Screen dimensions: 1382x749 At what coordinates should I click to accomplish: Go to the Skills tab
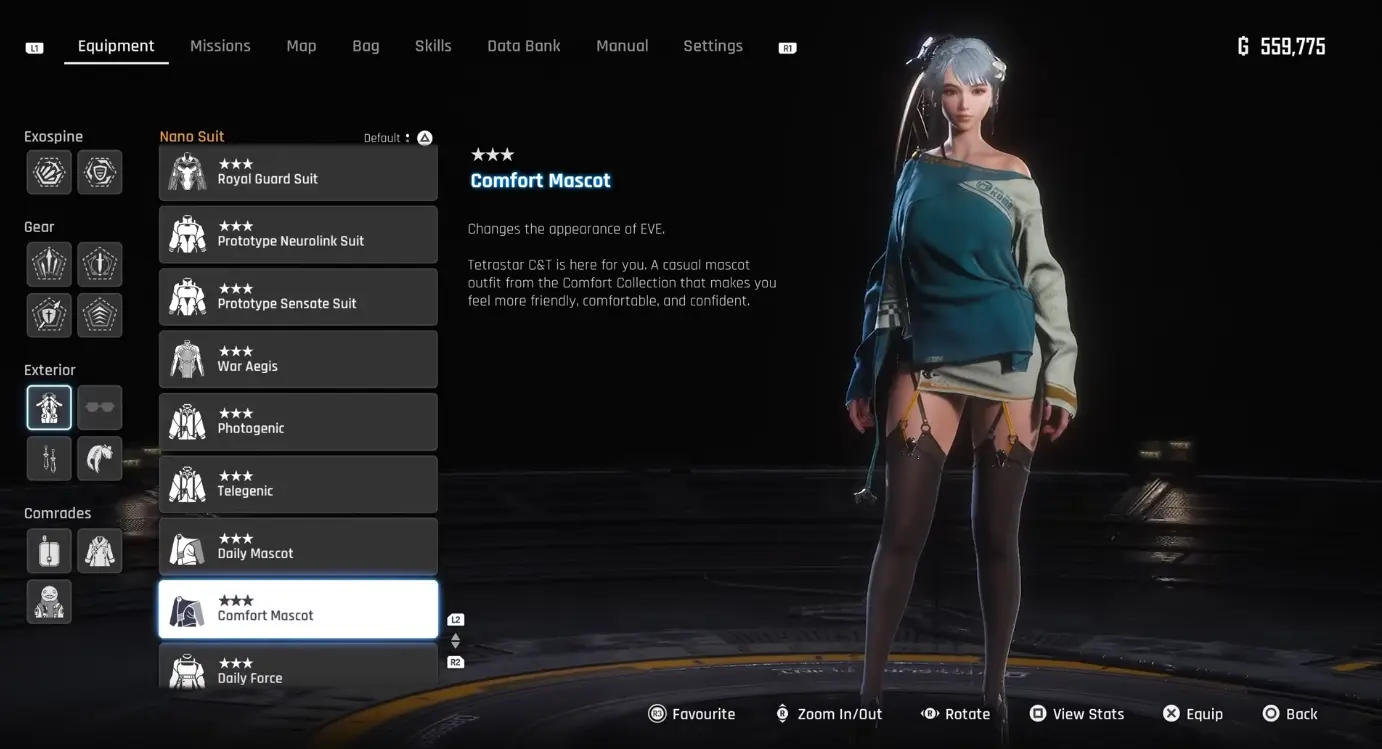coord(433,46)
